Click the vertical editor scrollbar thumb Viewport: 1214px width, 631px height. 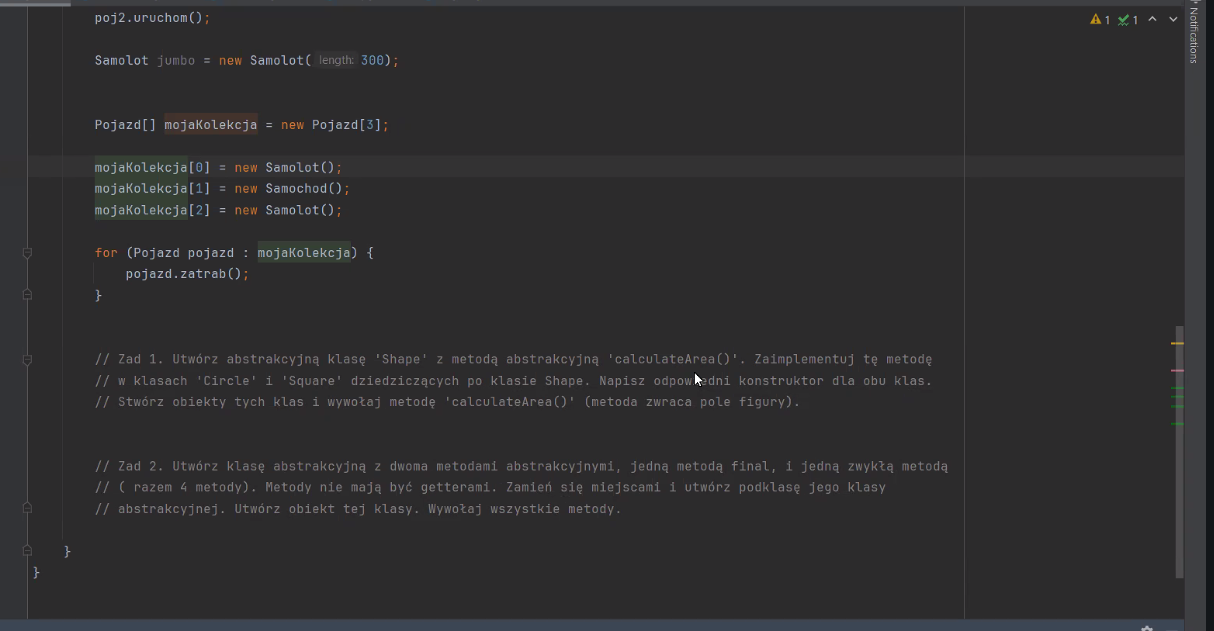tap(1180, 452)
